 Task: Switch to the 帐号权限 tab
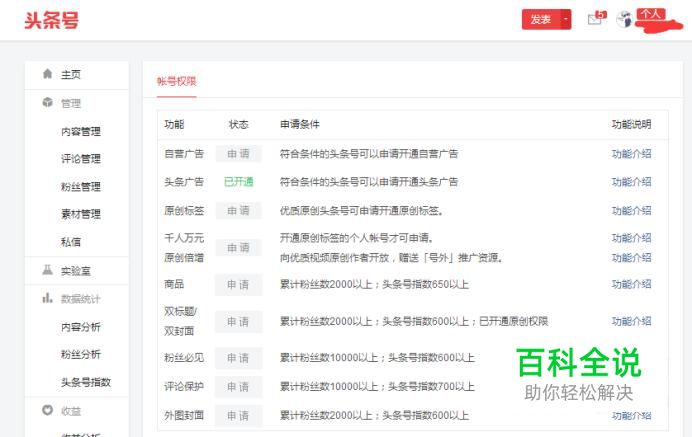coord(177,81)
